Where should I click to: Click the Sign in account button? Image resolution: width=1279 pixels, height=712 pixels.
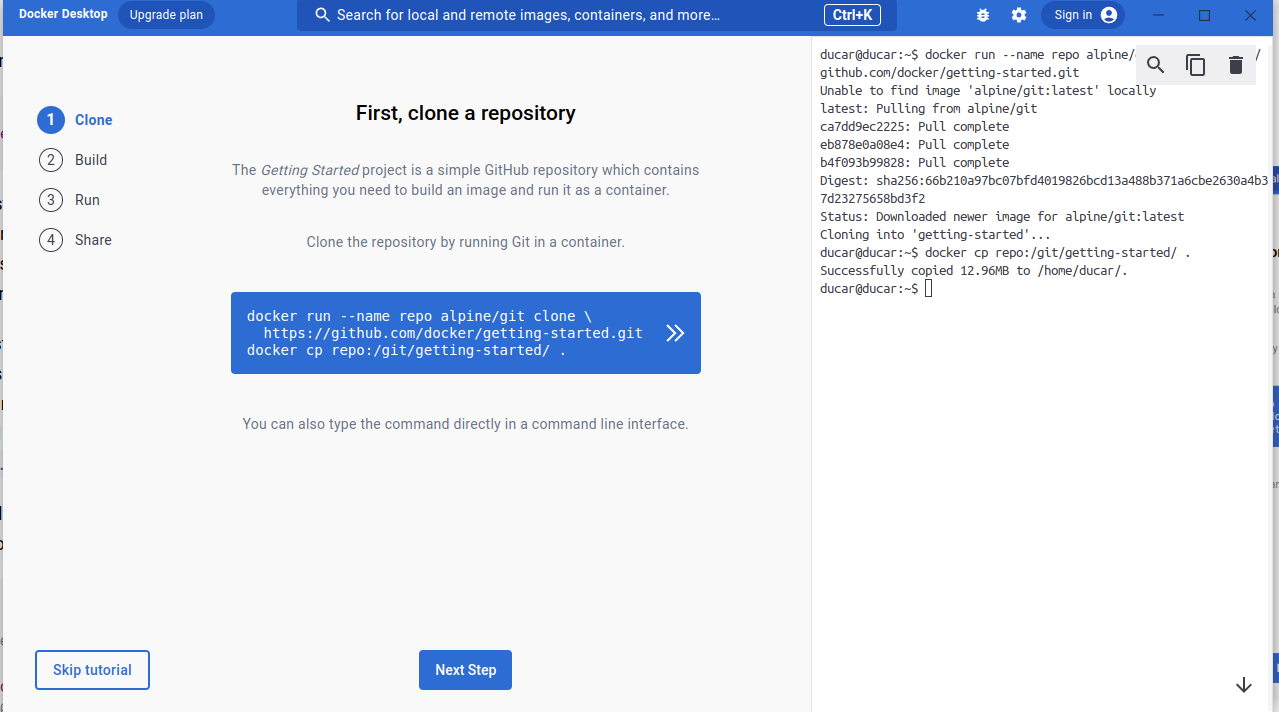coord(1083,15)
